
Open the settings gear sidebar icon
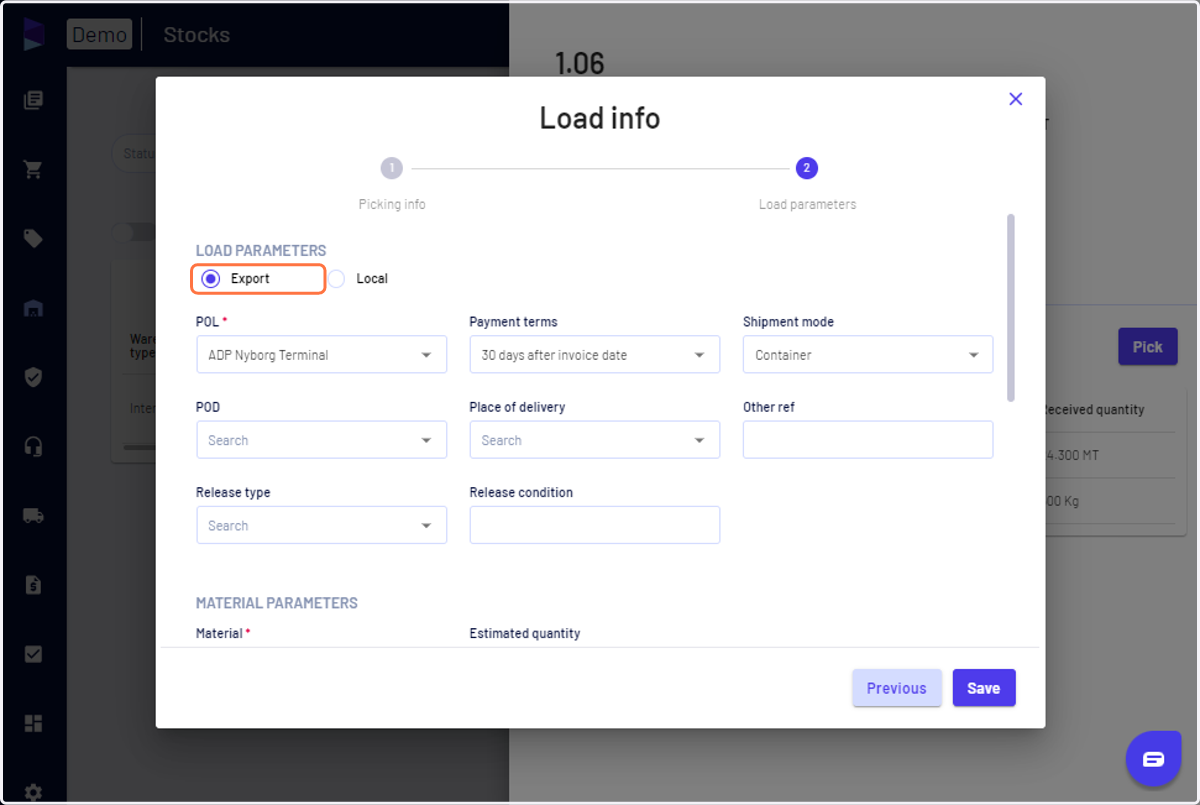[33, 791]
